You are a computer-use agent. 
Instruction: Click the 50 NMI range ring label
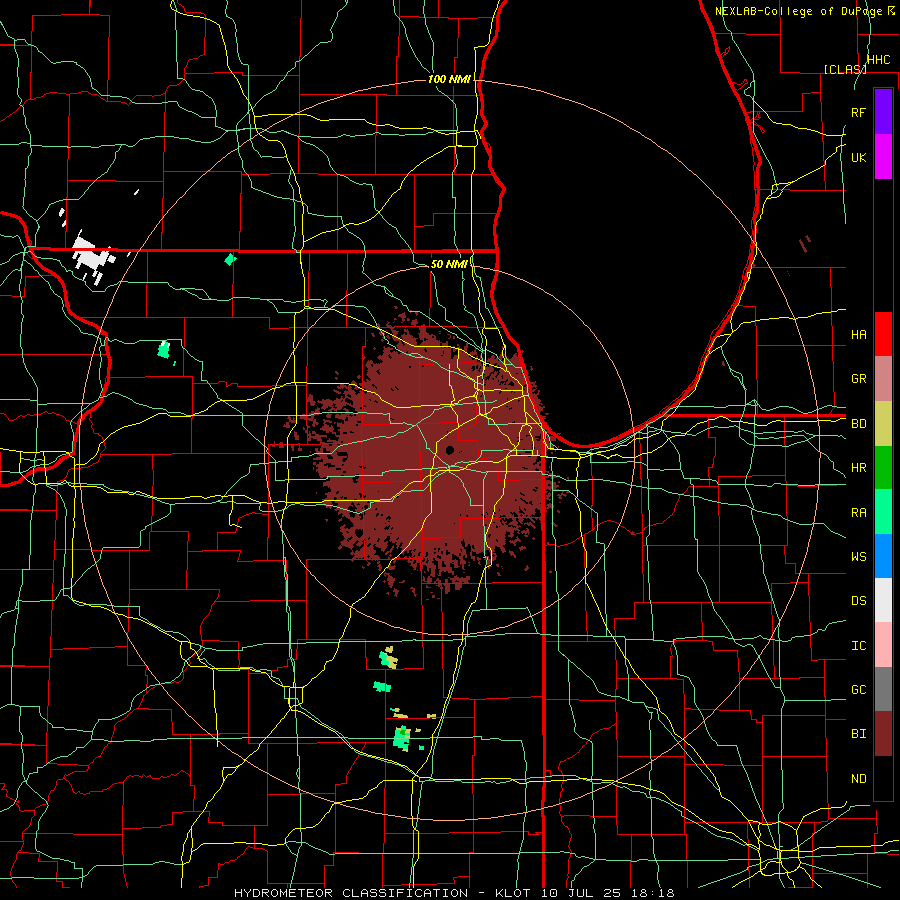[449, 264]
